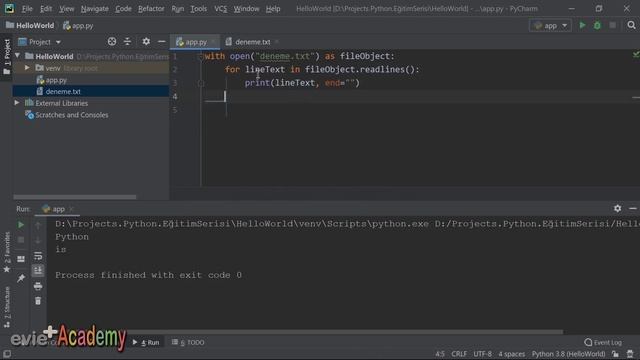The height and width of the screenshot is (360, 640).
Task: Print the console output
Action: (38, 286)
